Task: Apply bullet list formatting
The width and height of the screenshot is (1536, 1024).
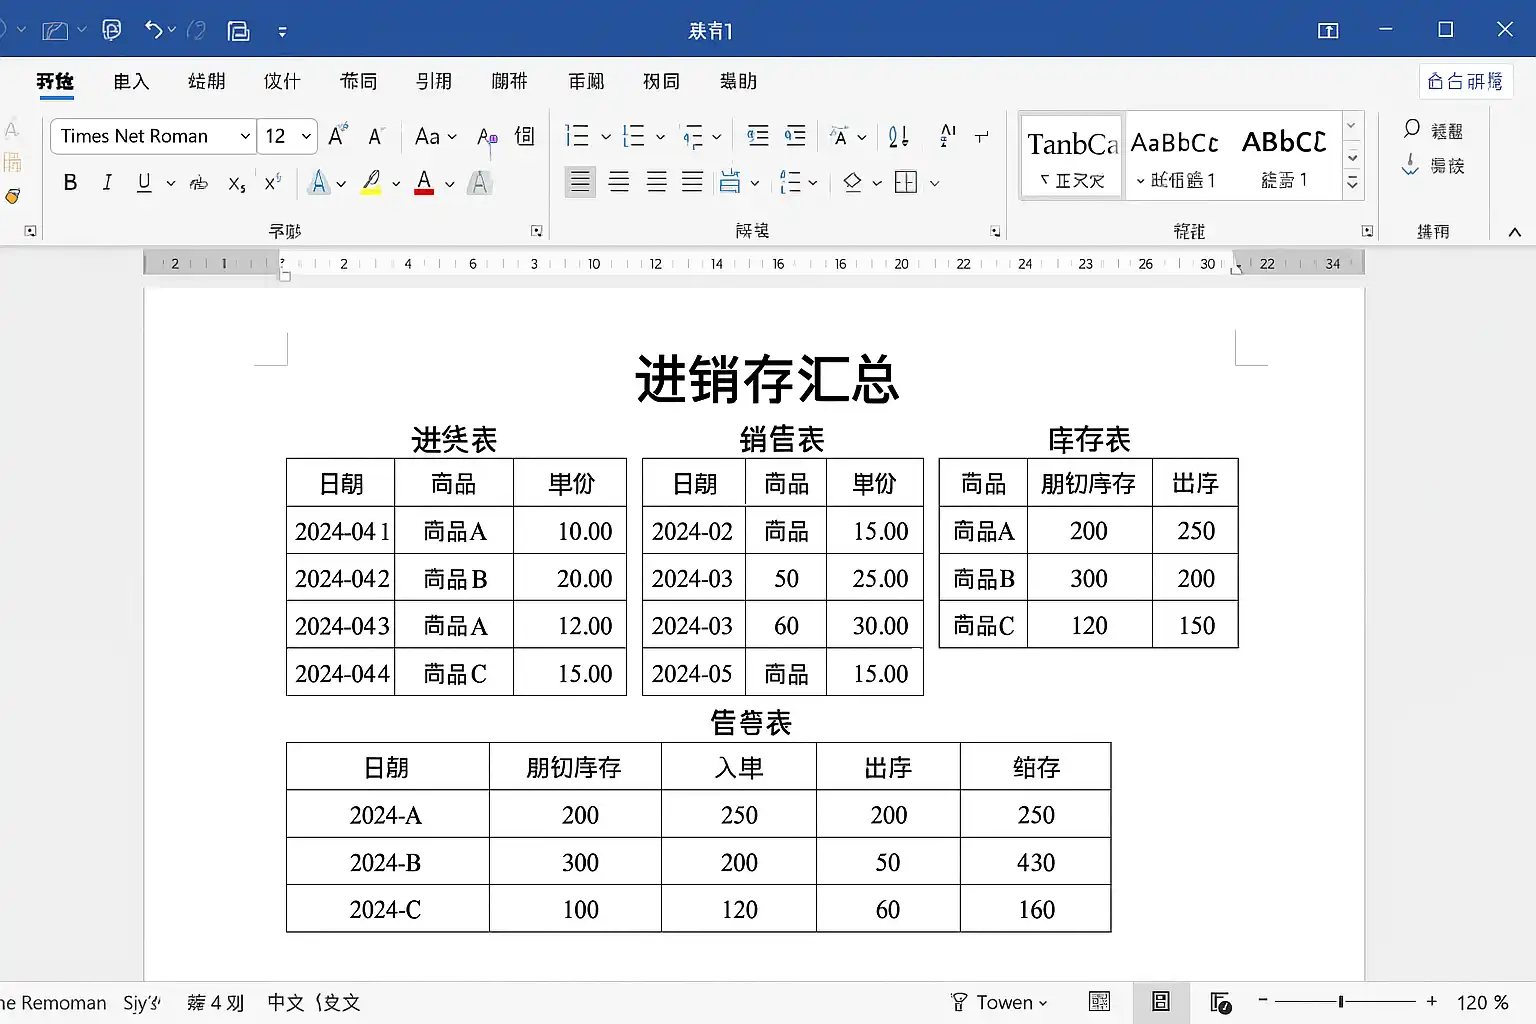Action: pyautogui.click(x=577, y=136)
